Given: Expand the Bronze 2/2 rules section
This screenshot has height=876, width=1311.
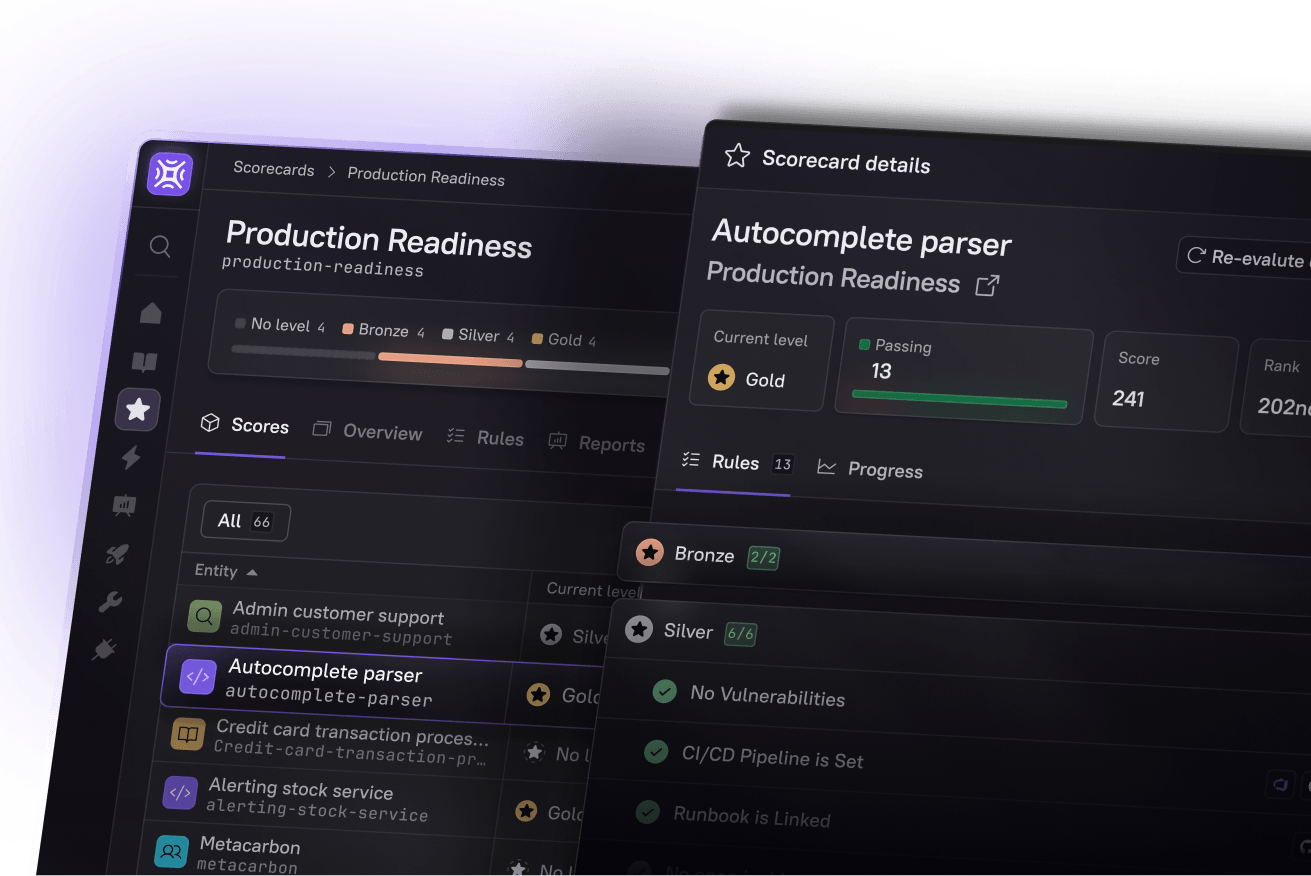Looking at the screenshot, I should pyautogui.click(x=705, y=555).
